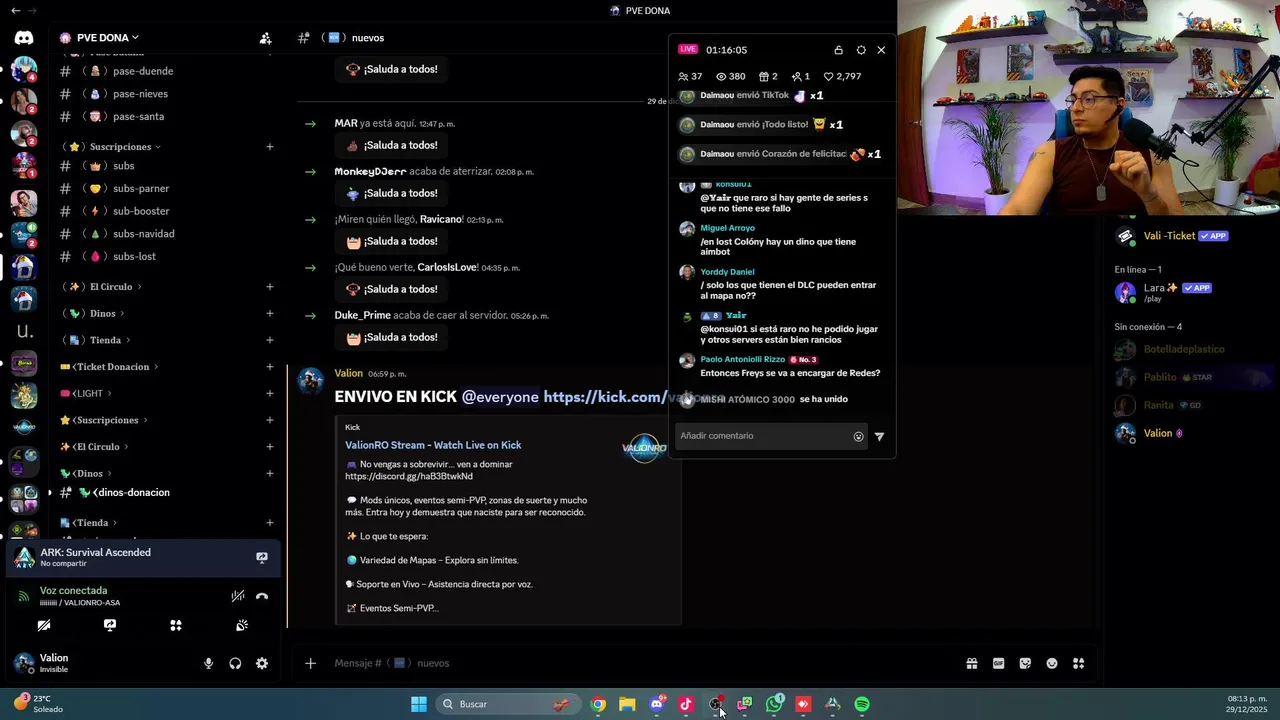Screen dimensions: 1280x720
Task: Open the GIF picker
Action: click(x=998, y=663)
